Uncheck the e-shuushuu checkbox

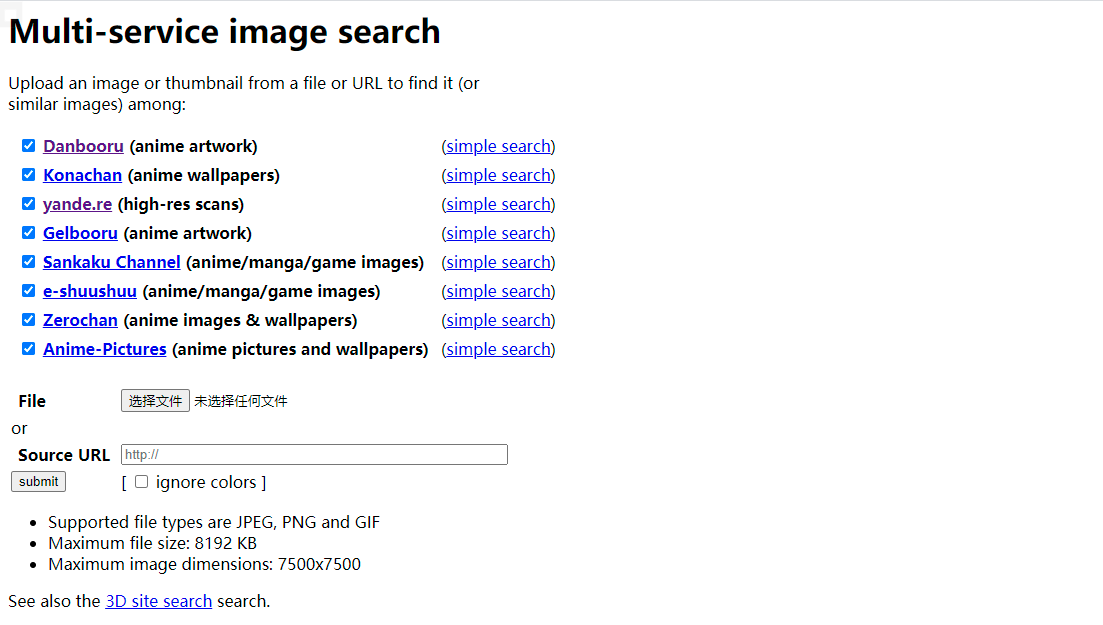(x=28, y=291)
